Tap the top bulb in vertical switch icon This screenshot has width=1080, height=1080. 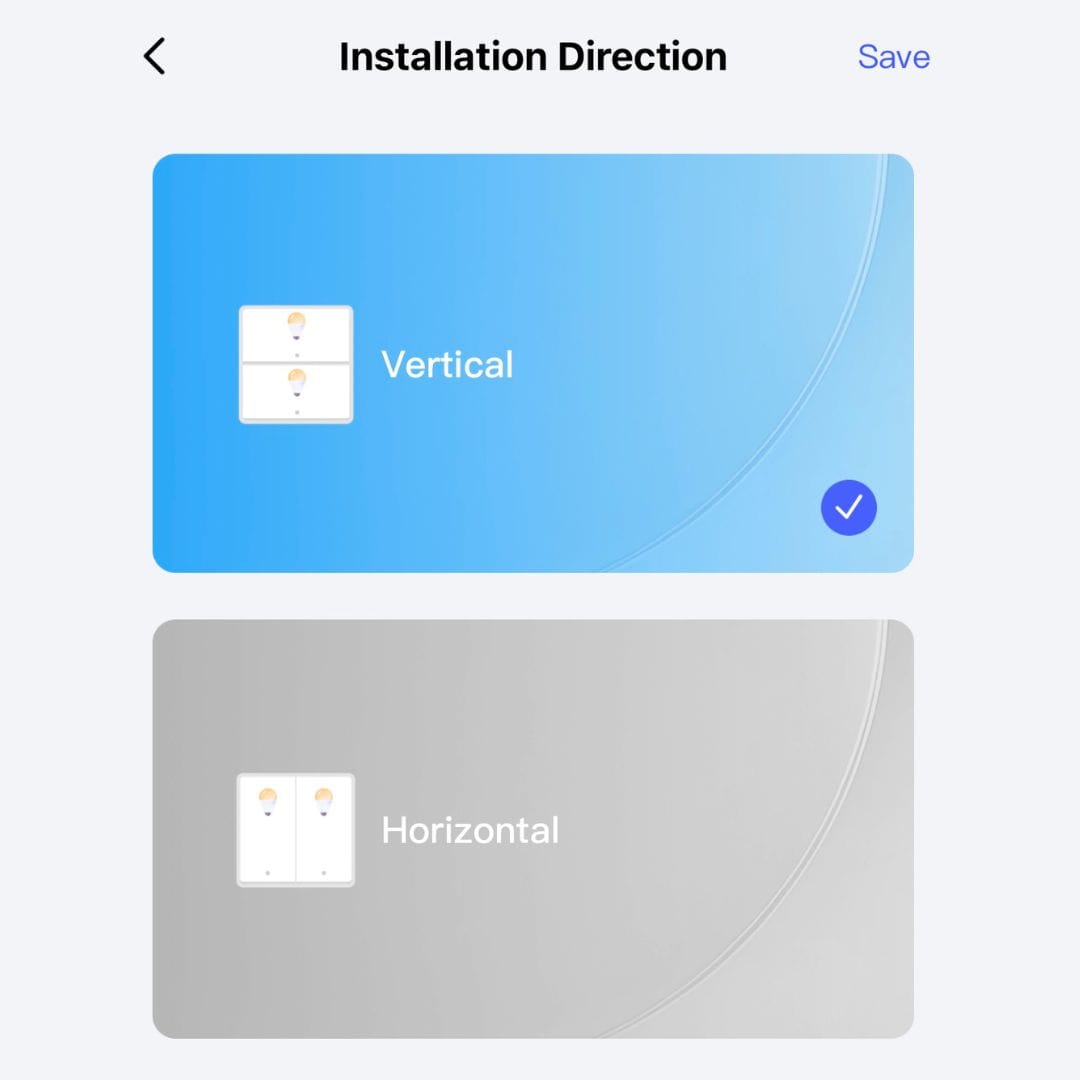[x=297, y=326]
